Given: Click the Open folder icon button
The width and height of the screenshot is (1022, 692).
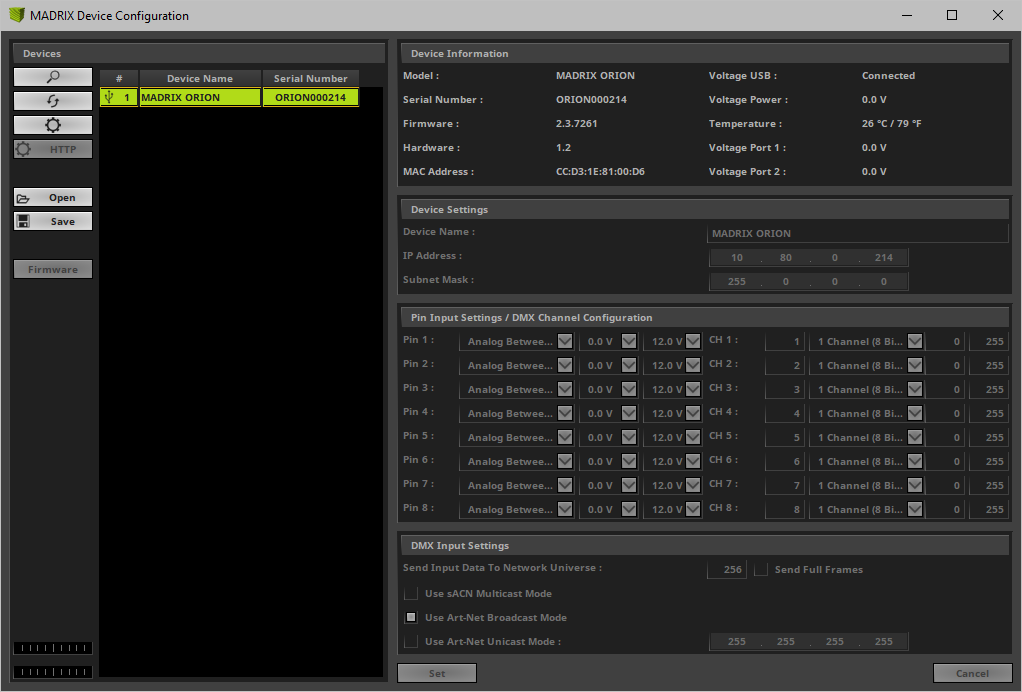Looking at the screenshot, I should point(53,197).
